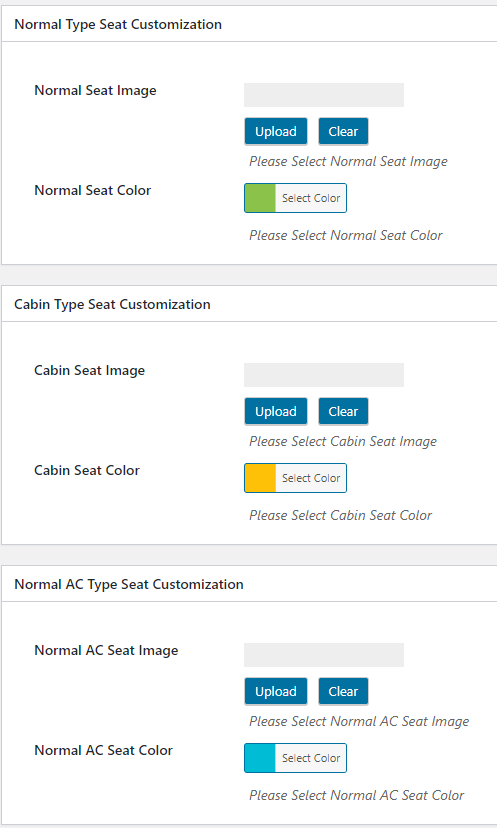Click the green Normal Seat color swatch
This screenshot has width=497, height=828.
click(260, 198)
